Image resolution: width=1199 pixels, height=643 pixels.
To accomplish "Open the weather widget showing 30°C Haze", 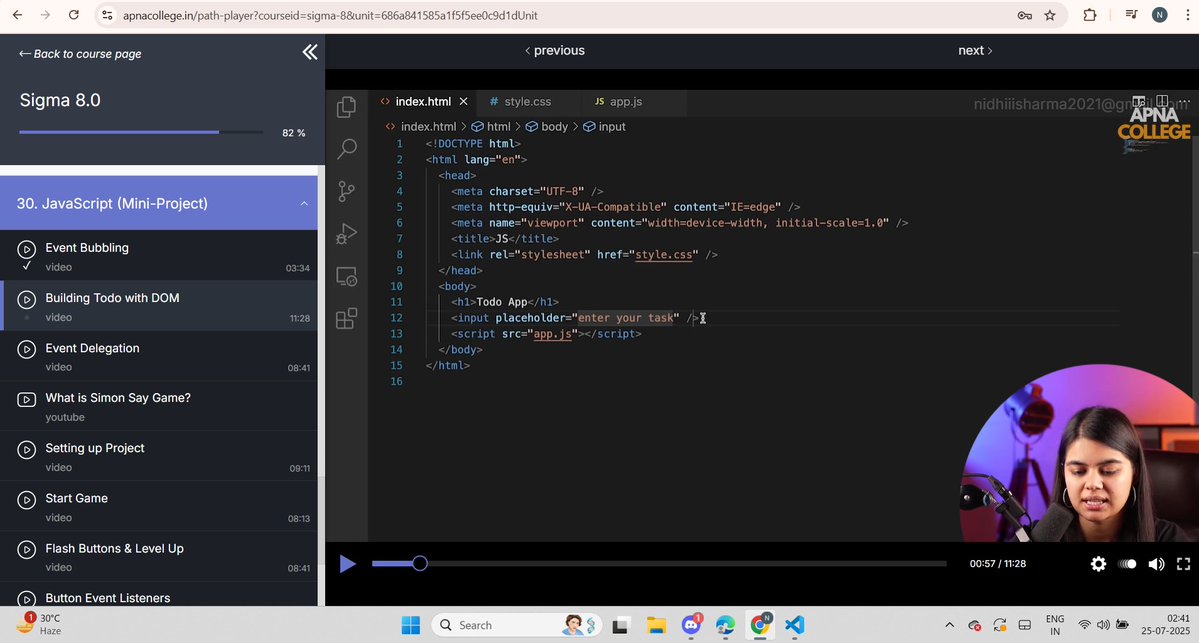I will (x=40, y=625).
